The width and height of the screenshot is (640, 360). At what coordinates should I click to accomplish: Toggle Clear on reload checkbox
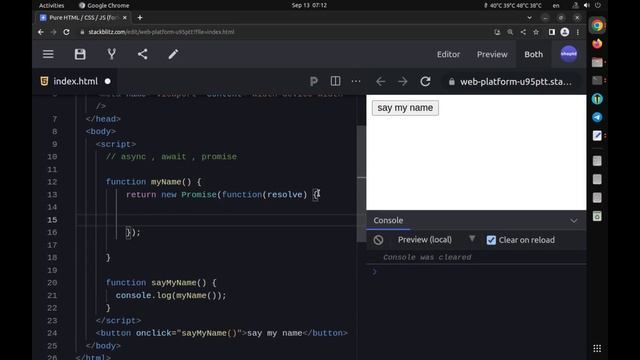(x=491, y=240)
